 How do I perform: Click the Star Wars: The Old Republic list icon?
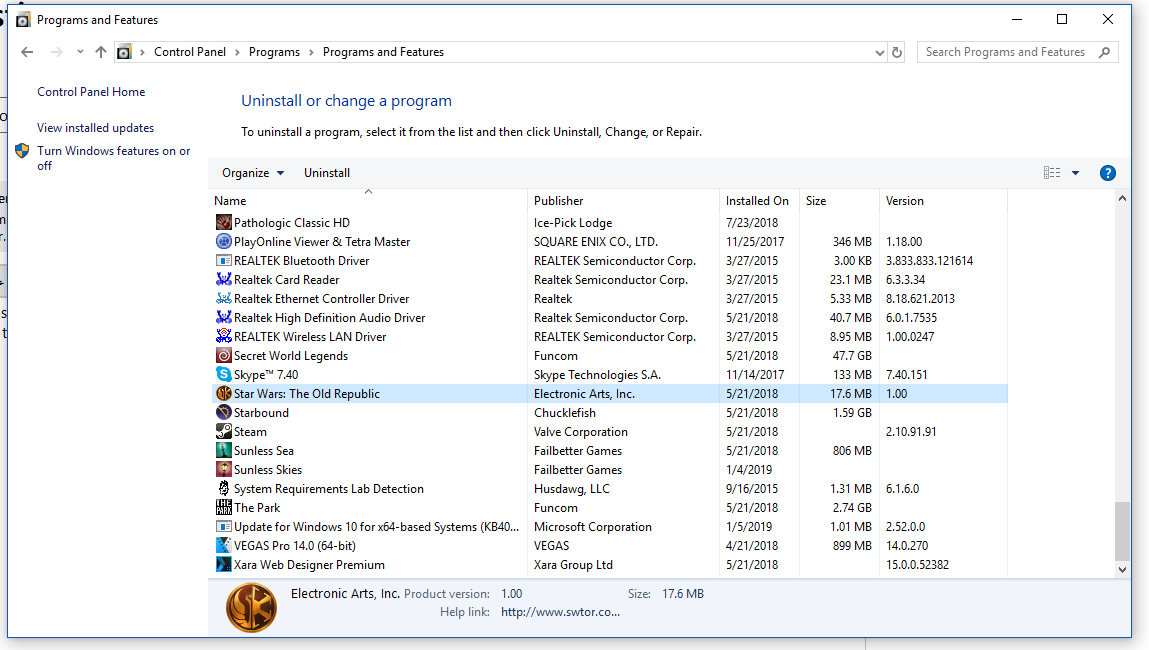(x=223, y=394)
